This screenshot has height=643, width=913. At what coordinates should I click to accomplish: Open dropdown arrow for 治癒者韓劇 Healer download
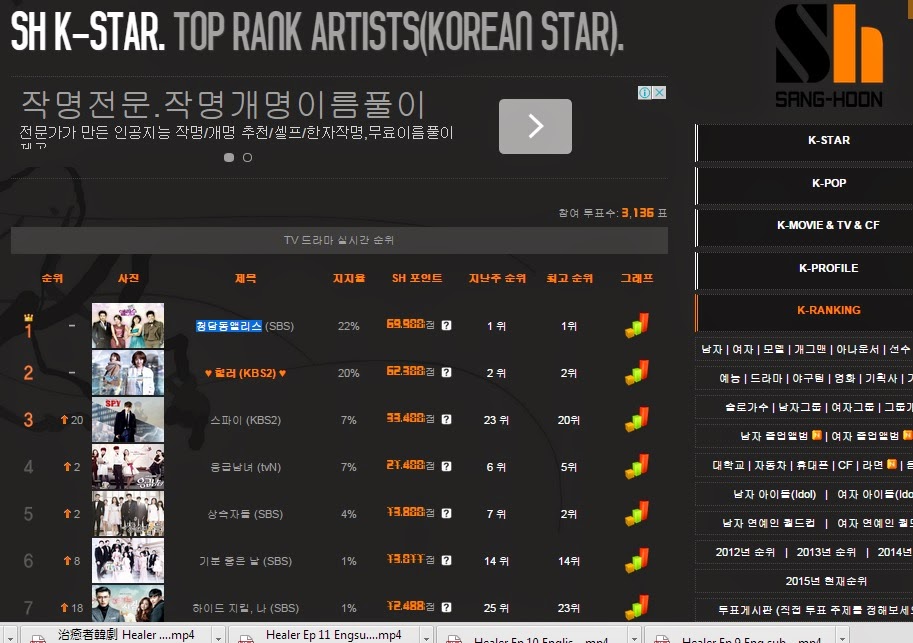click(218, 637)
